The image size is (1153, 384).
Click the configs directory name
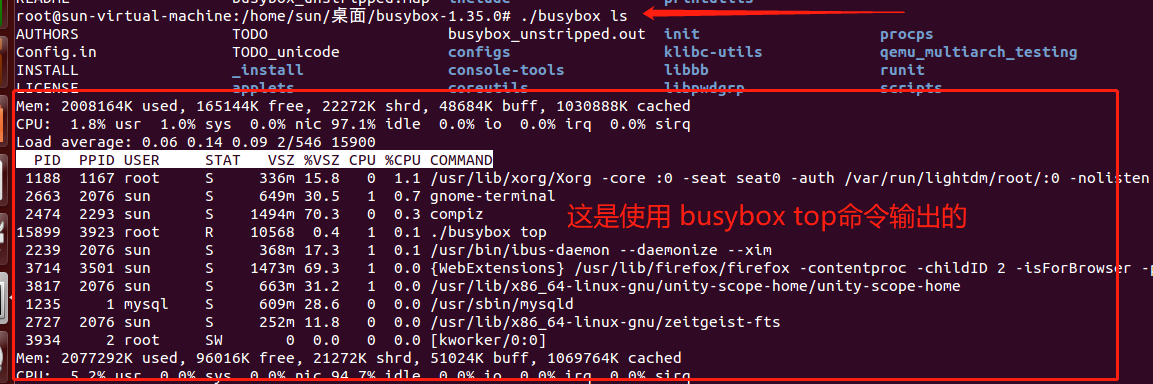tap(479, 52)
